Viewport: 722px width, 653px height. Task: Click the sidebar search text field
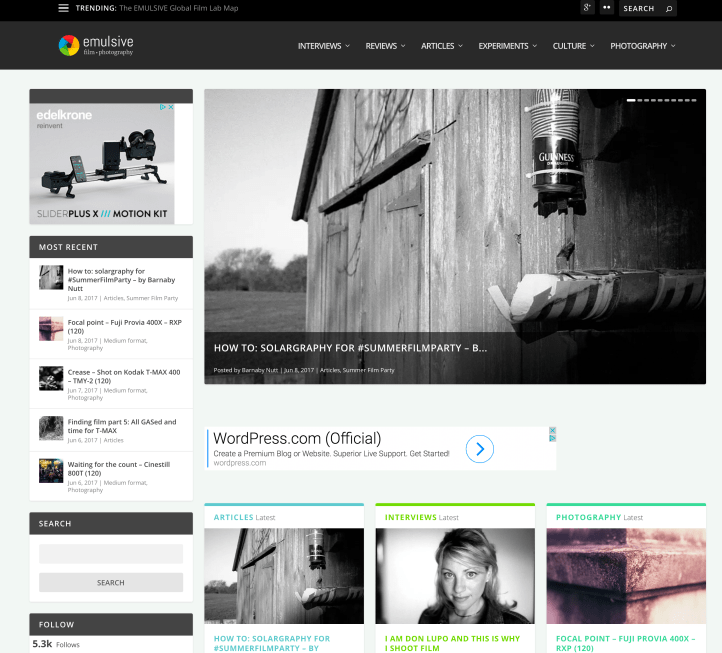(x=111, y=554)
